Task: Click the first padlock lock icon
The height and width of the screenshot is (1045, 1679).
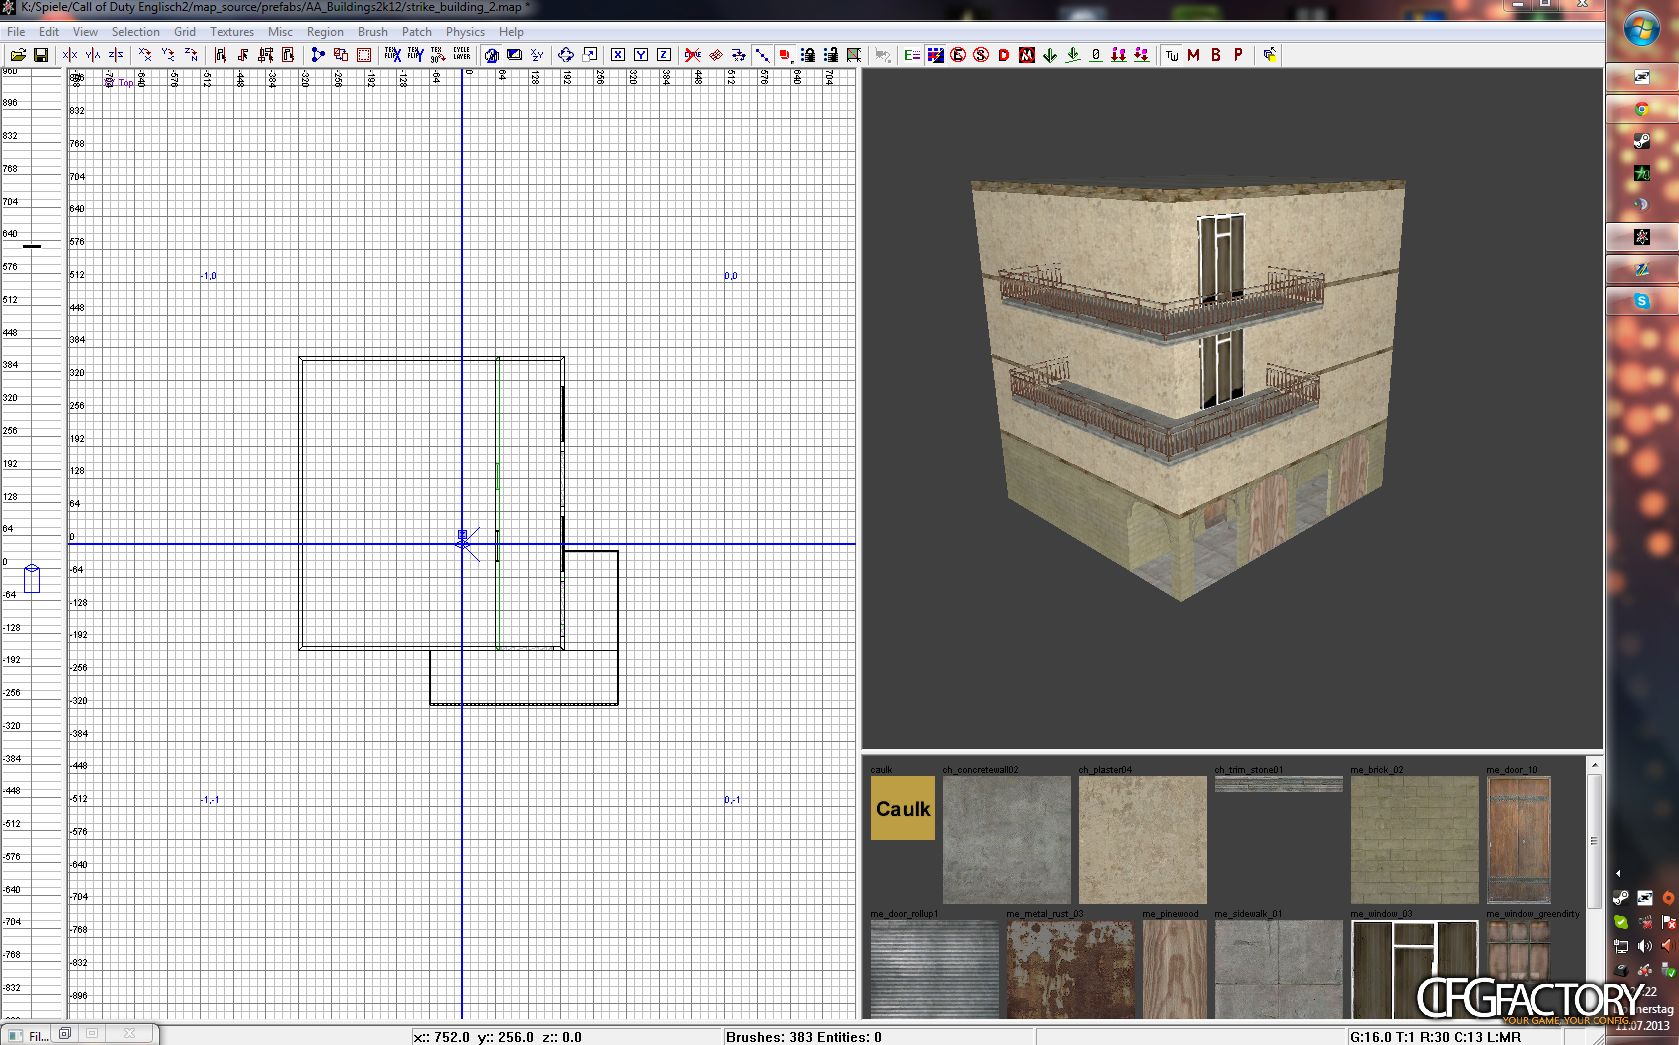Action: pos(808,55)
